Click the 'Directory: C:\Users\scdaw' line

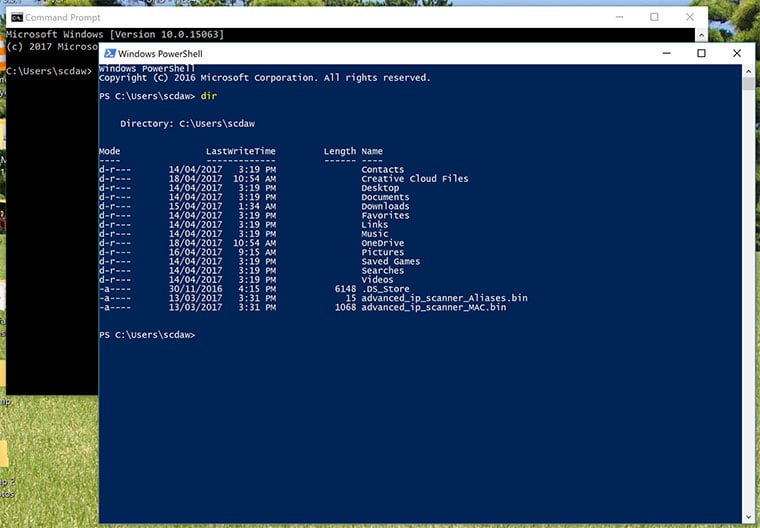pos(188,124)
